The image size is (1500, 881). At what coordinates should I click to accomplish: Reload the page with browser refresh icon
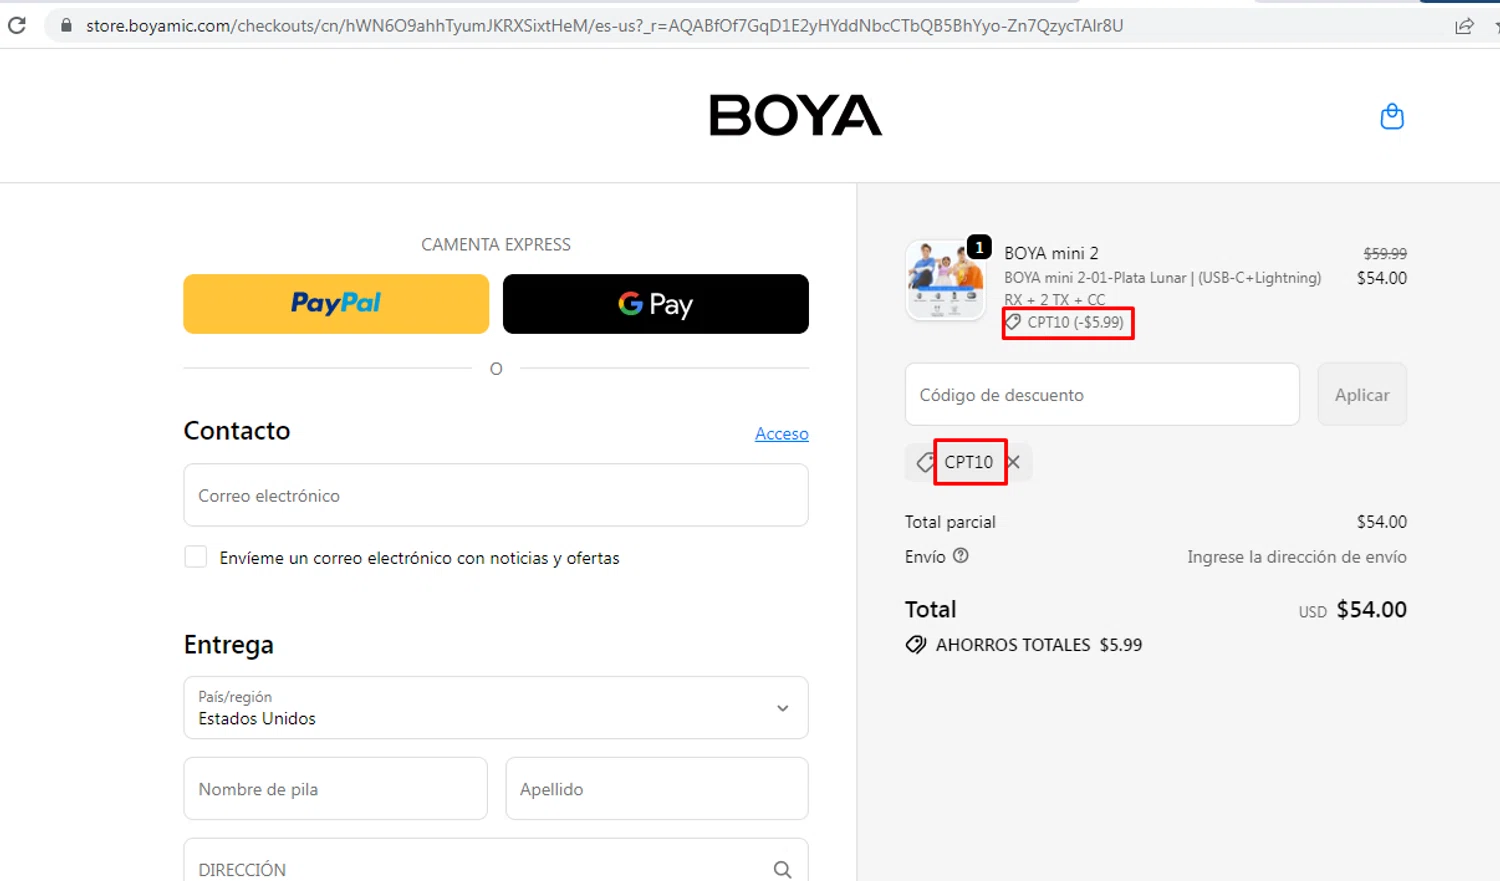16,25
